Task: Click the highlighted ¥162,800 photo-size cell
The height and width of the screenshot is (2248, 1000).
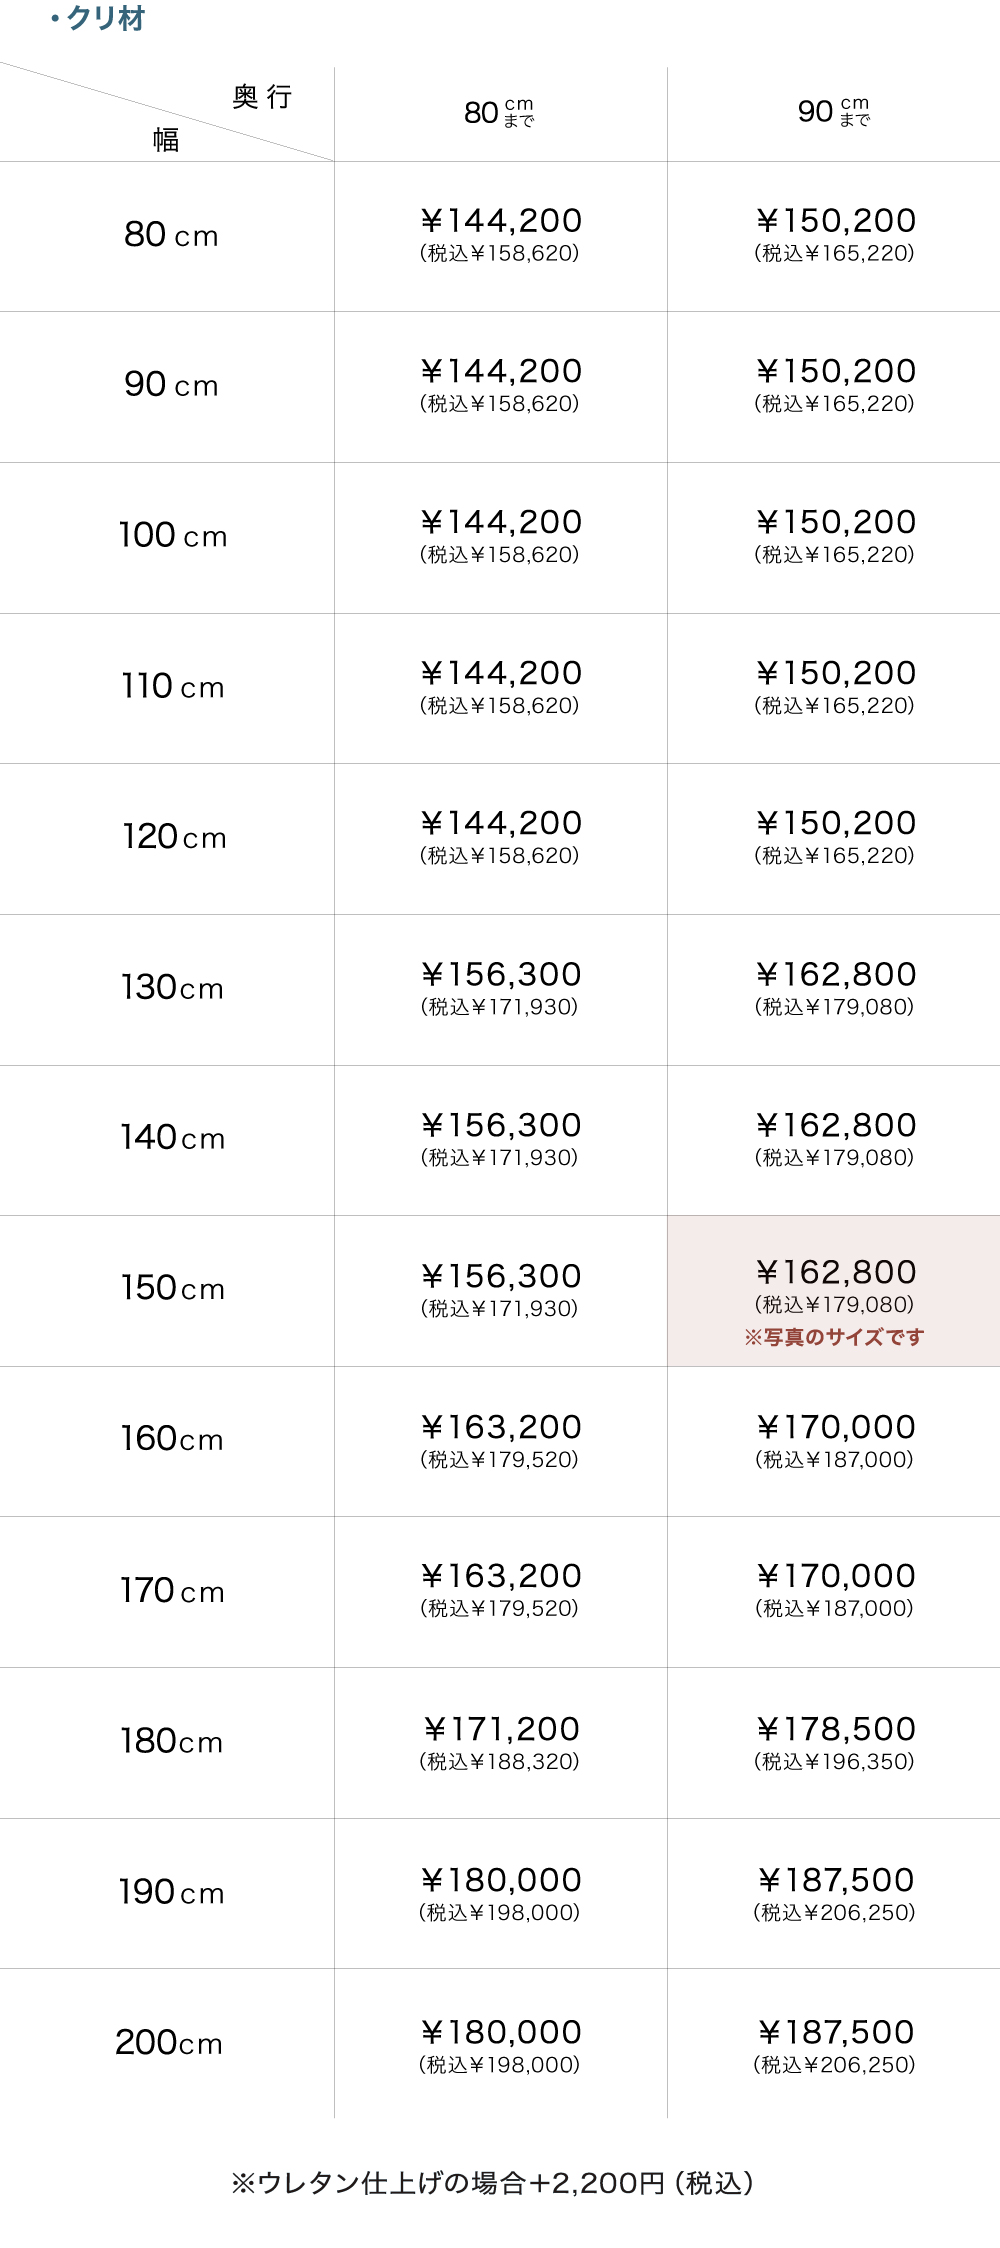Action: pos(836,1273)
